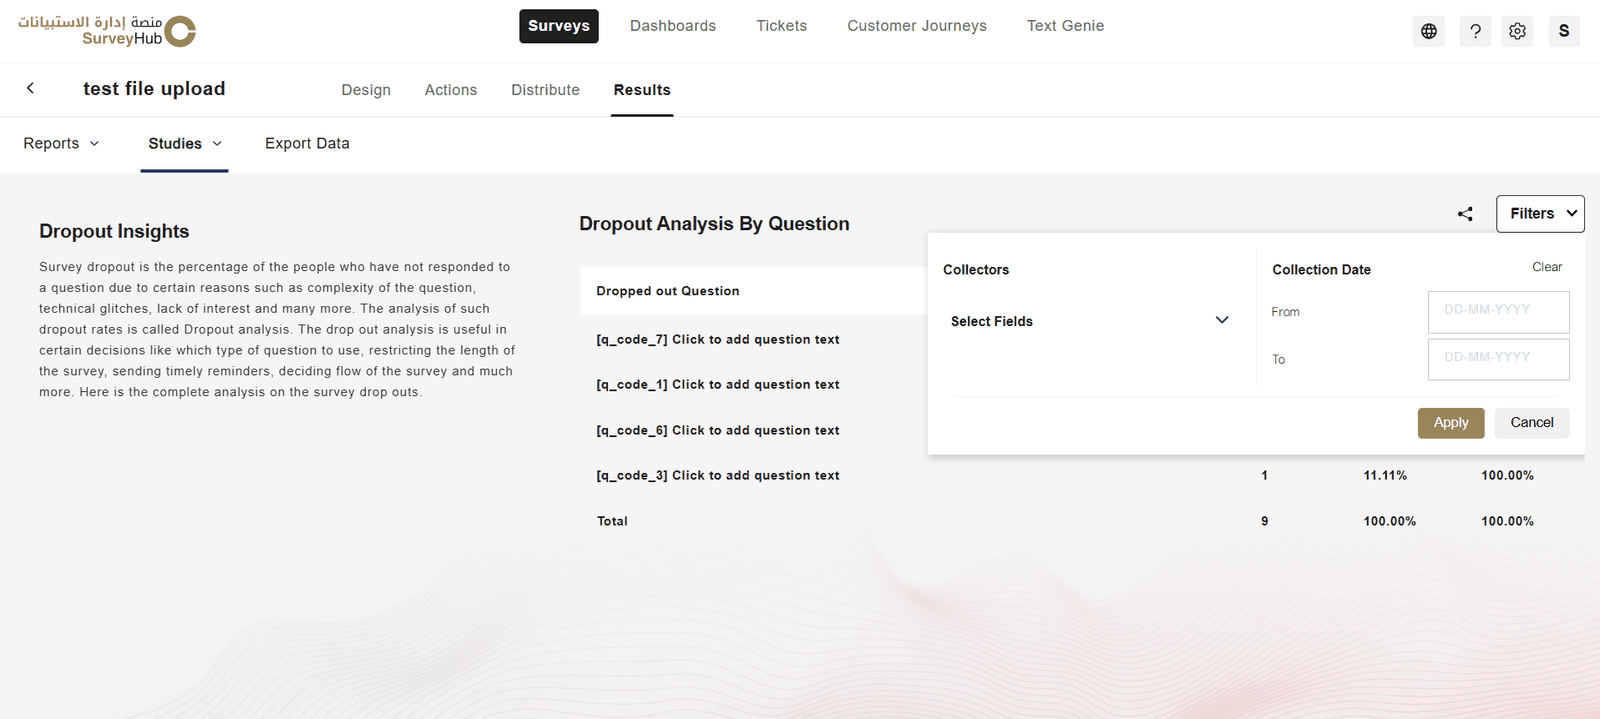This screenshot has width=1600, height=719.
Task: Click the Total row label
Action: [612, 521]
